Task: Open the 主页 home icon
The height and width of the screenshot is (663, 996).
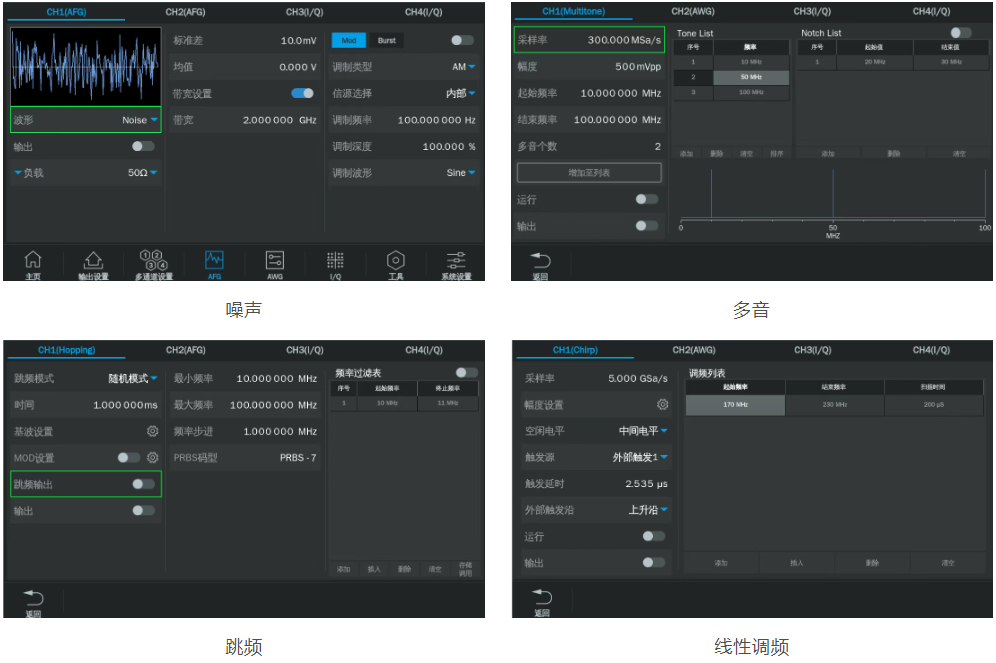Action: [x=33, y=263]
